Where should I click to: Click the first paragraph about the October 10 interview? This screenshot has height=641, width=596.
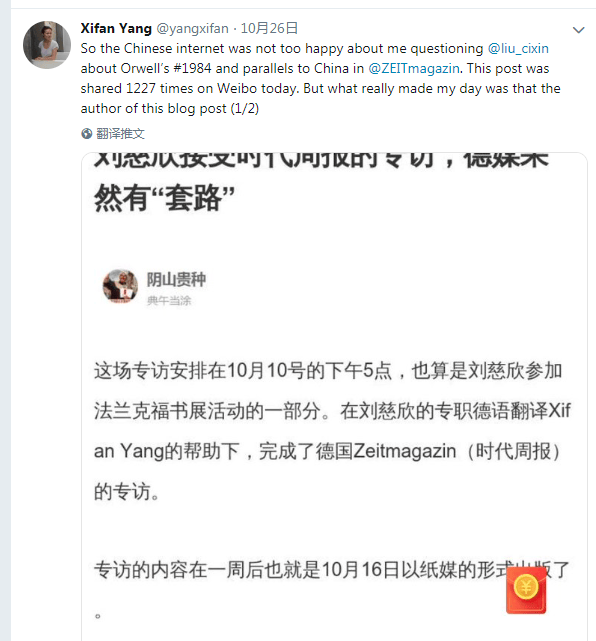pyautogui.click(x=332, y=431)
